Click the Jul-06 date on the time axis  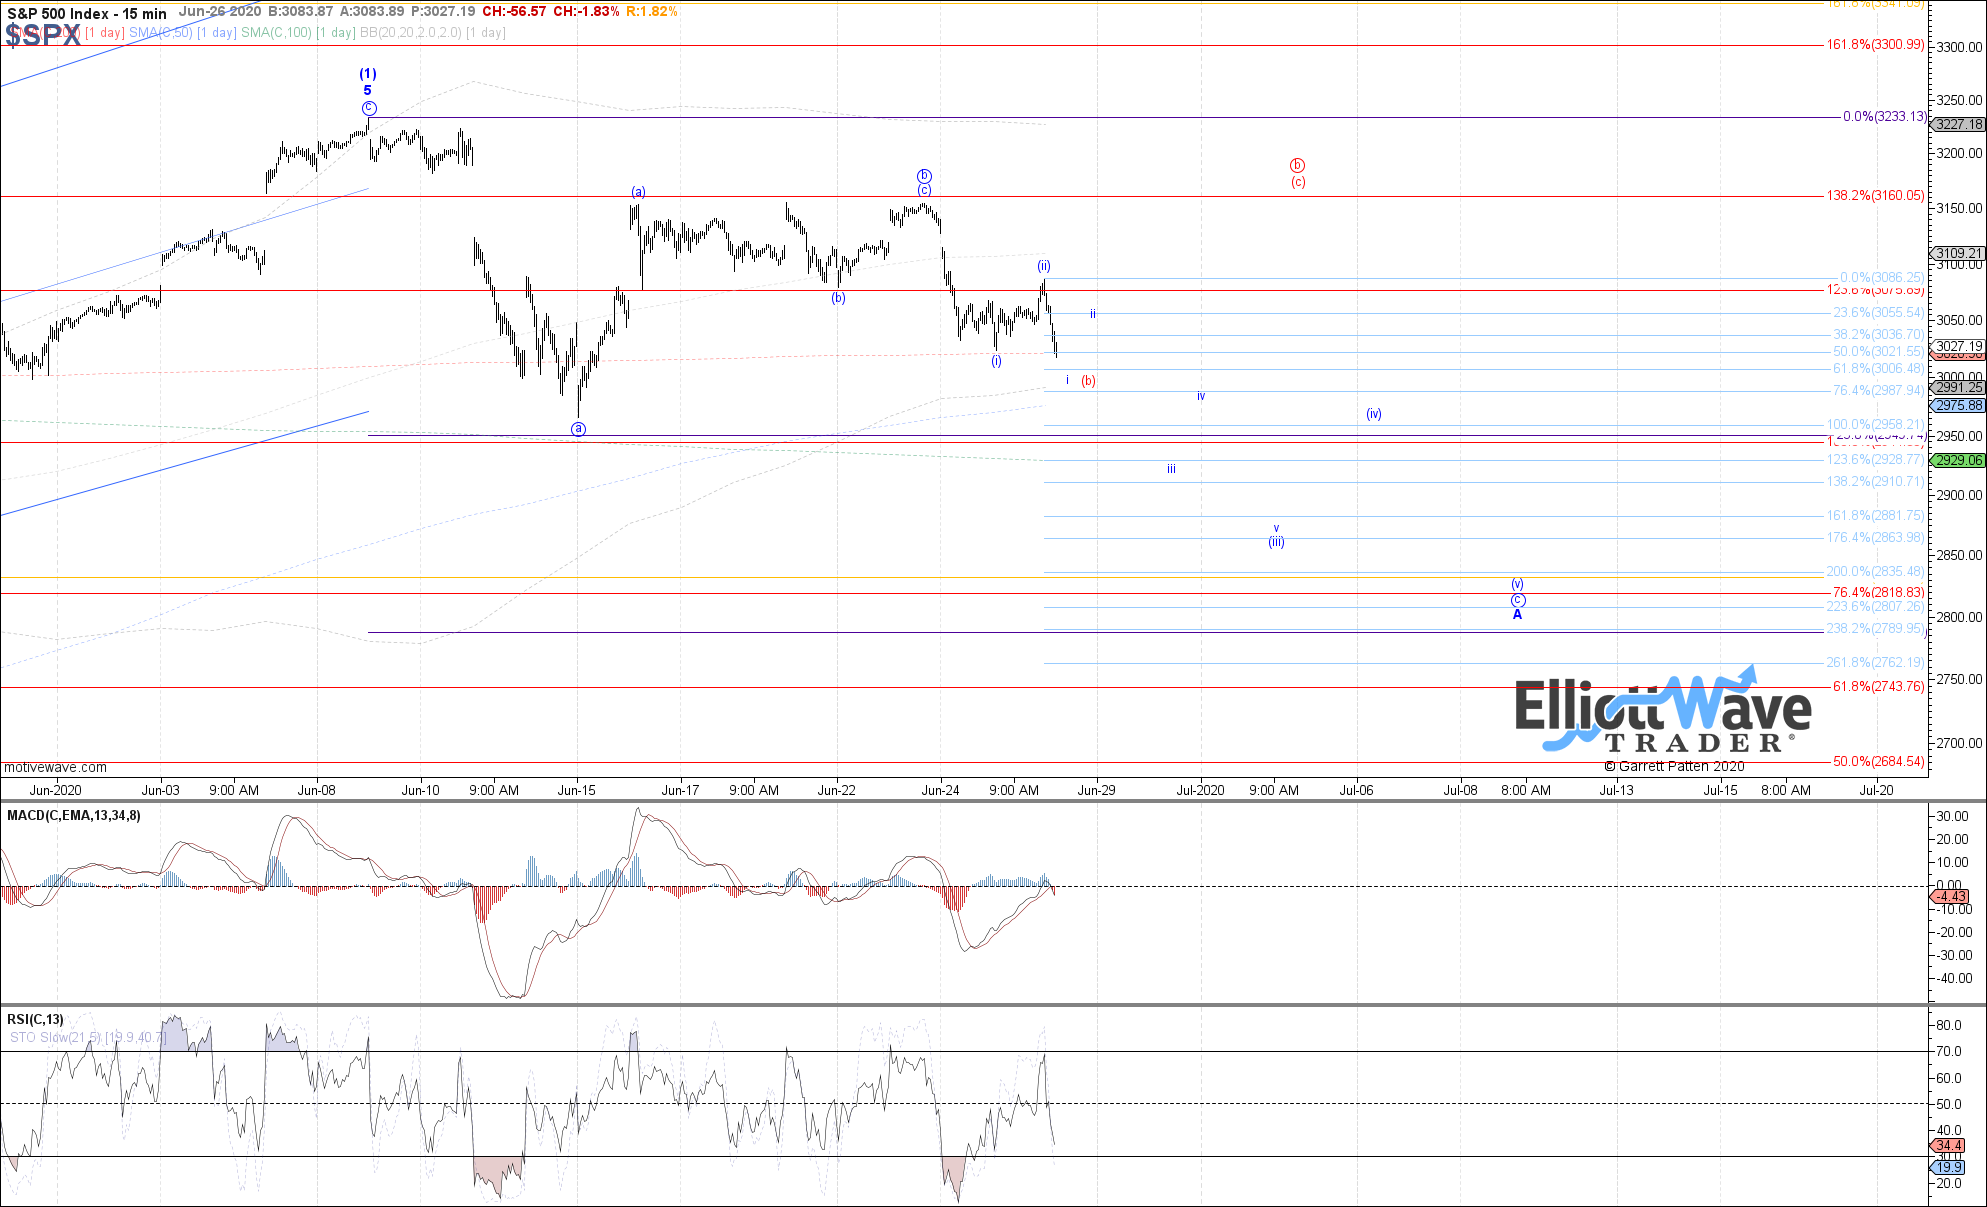[x=1356, y=790]
